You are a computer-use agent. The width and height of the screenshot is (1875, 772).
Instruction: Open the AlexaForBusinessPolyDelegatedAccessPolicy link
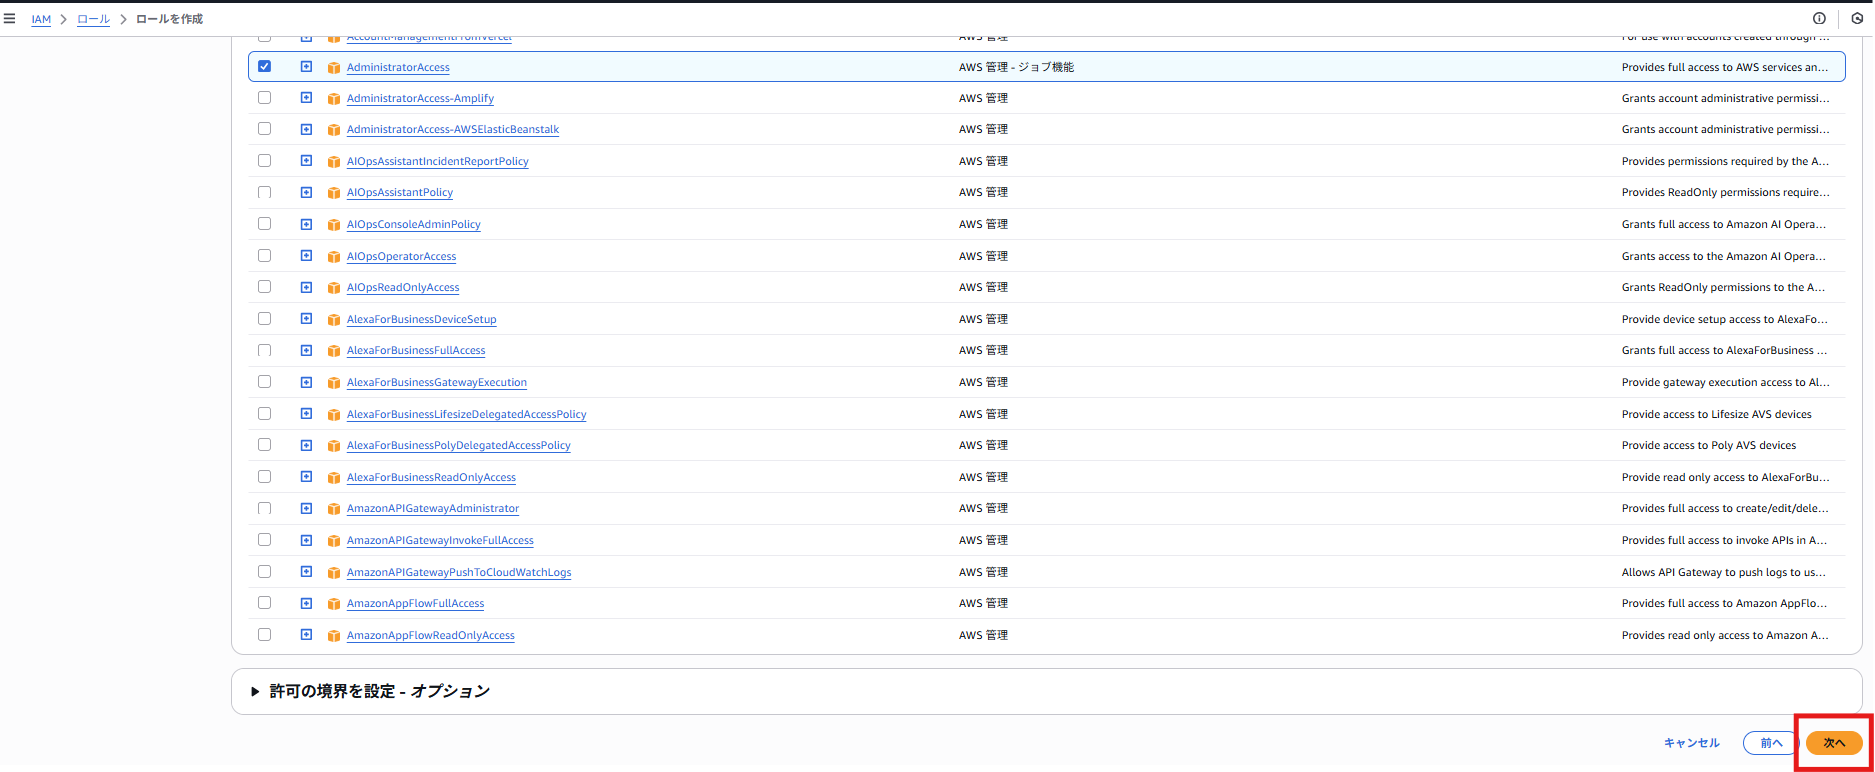click(x=458, y=445)
